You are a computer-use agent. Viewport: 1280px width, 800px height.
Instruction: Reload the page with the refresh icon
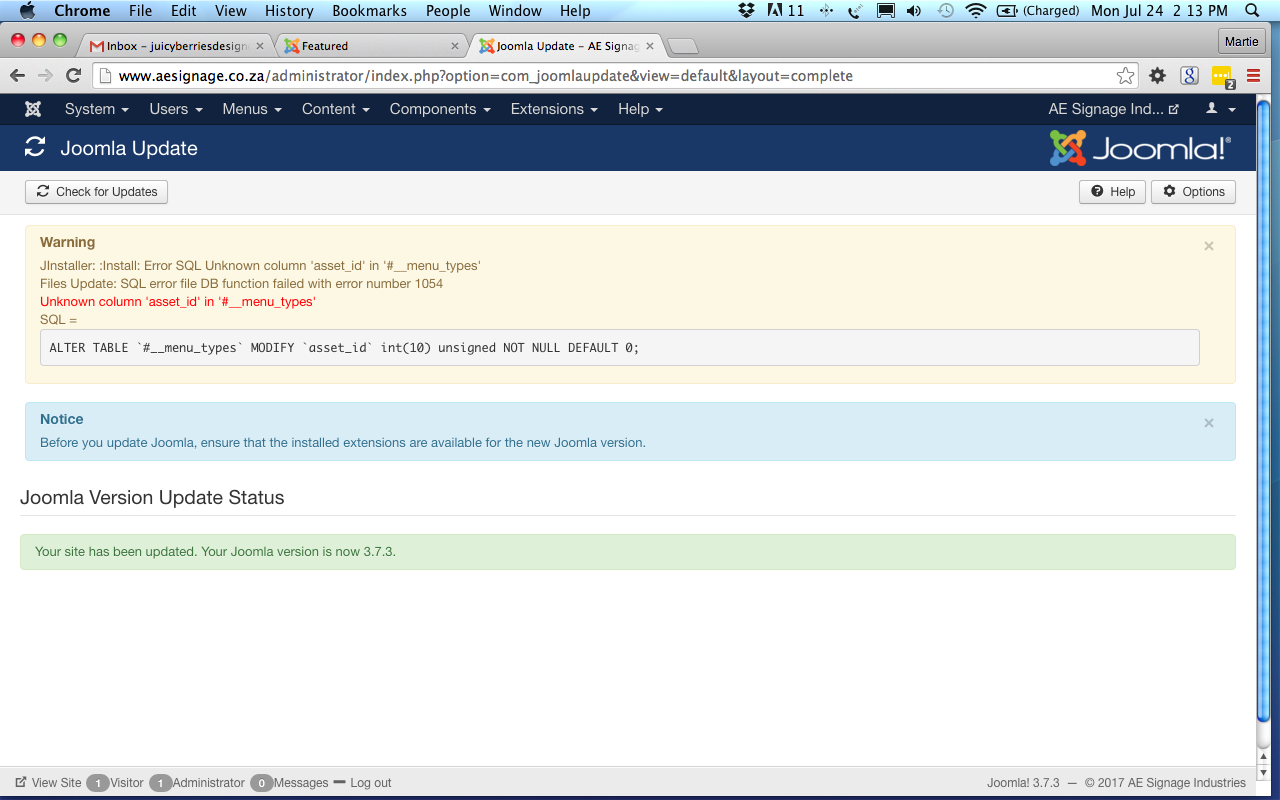(73, 75)
